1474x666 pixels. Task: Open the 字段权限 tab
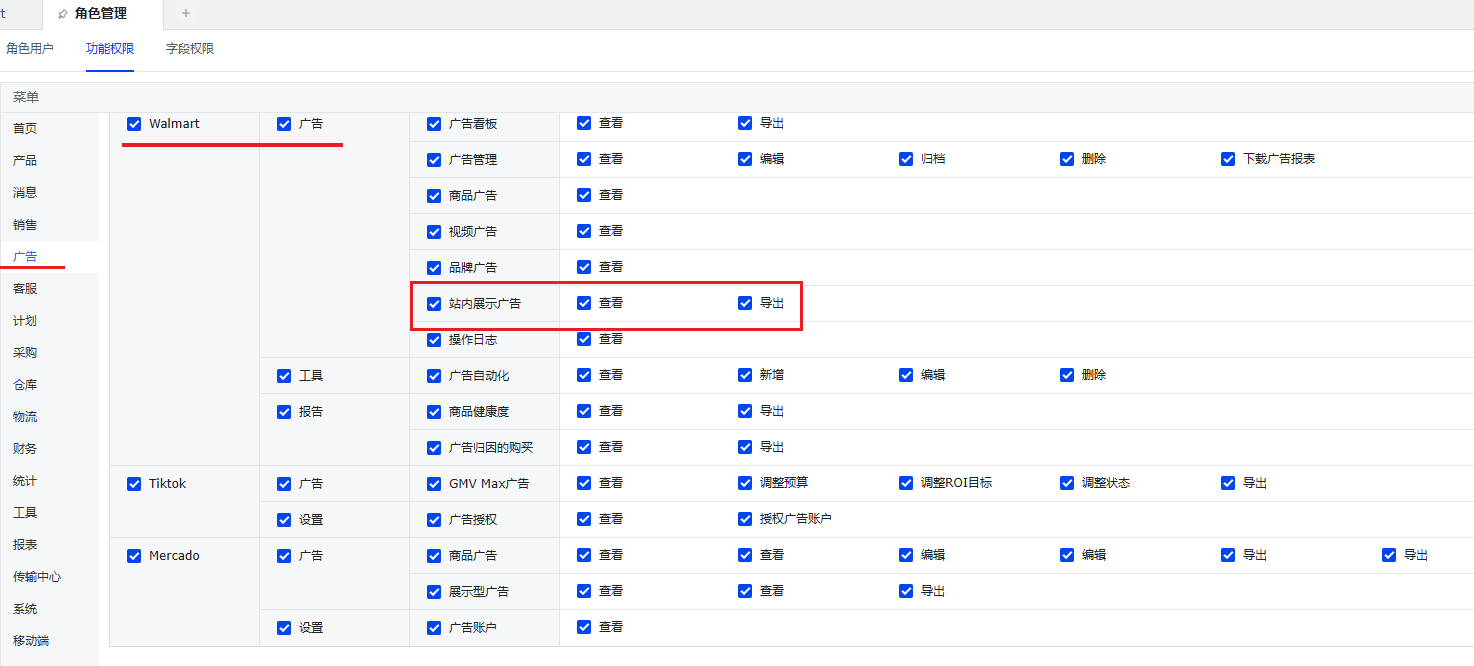pyautogui.click(x=190, y=49)
